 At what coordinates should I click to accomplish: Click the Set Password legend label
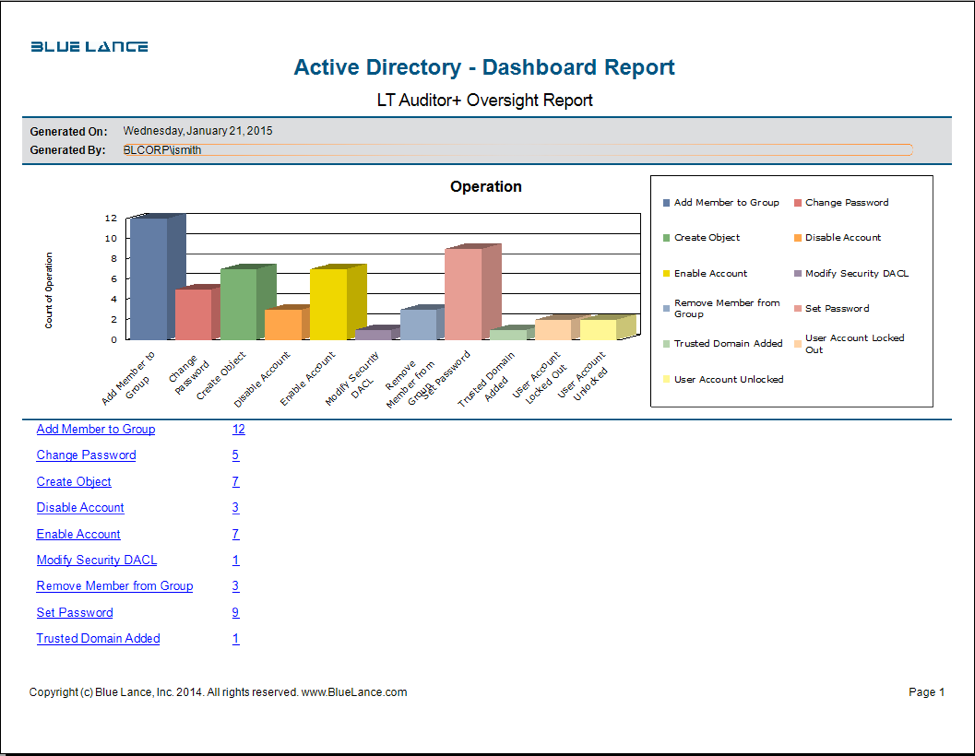[837, 308]
